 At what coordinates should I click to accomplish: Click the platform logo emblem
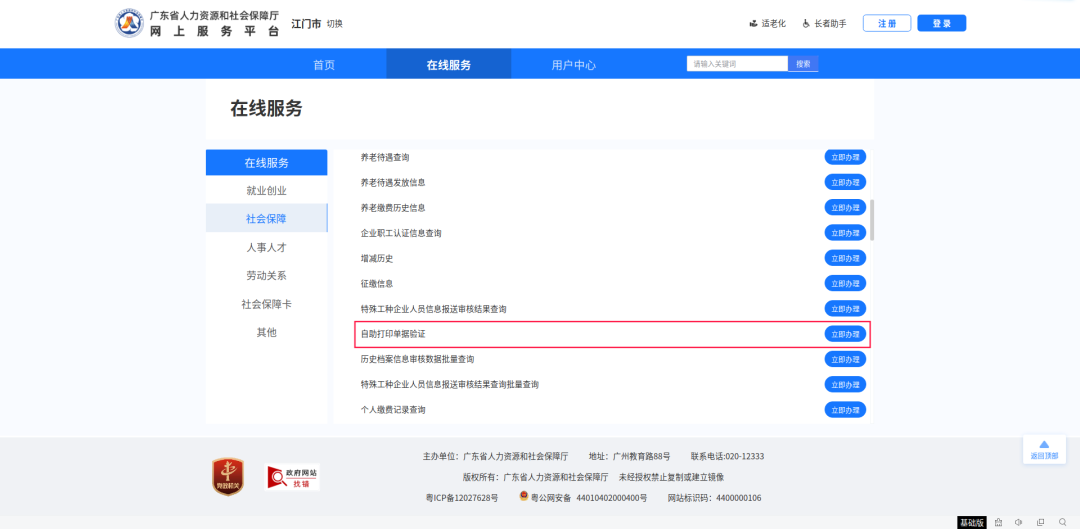(130, 23)
